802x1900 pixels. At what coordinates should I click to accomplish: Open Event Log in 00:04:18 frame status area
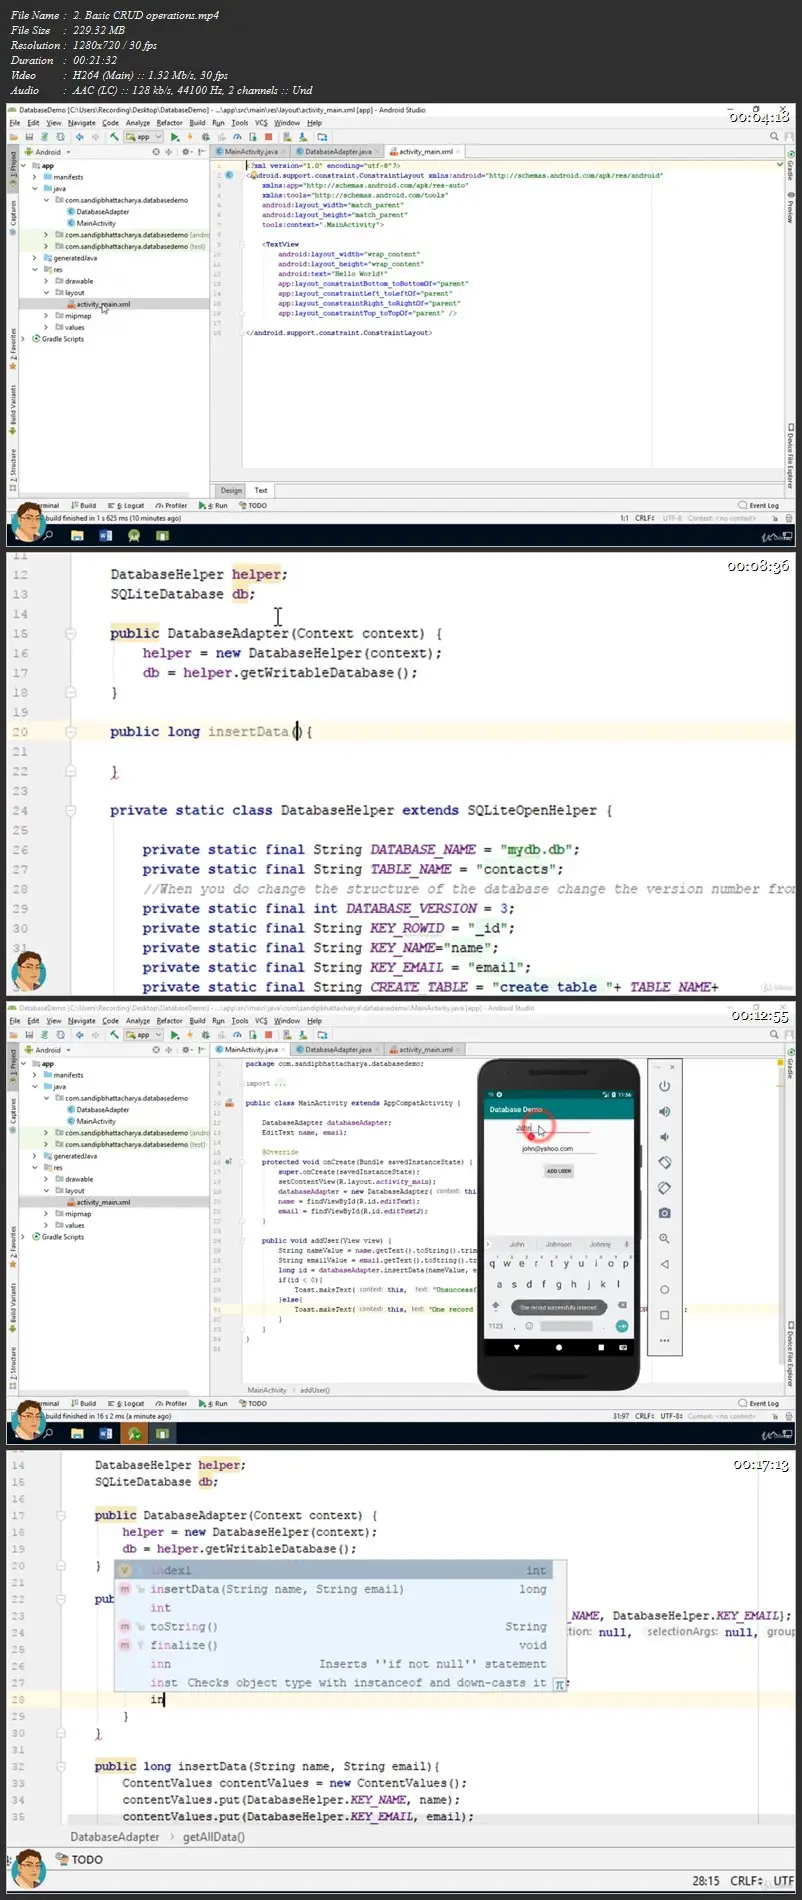coord(759,506)
